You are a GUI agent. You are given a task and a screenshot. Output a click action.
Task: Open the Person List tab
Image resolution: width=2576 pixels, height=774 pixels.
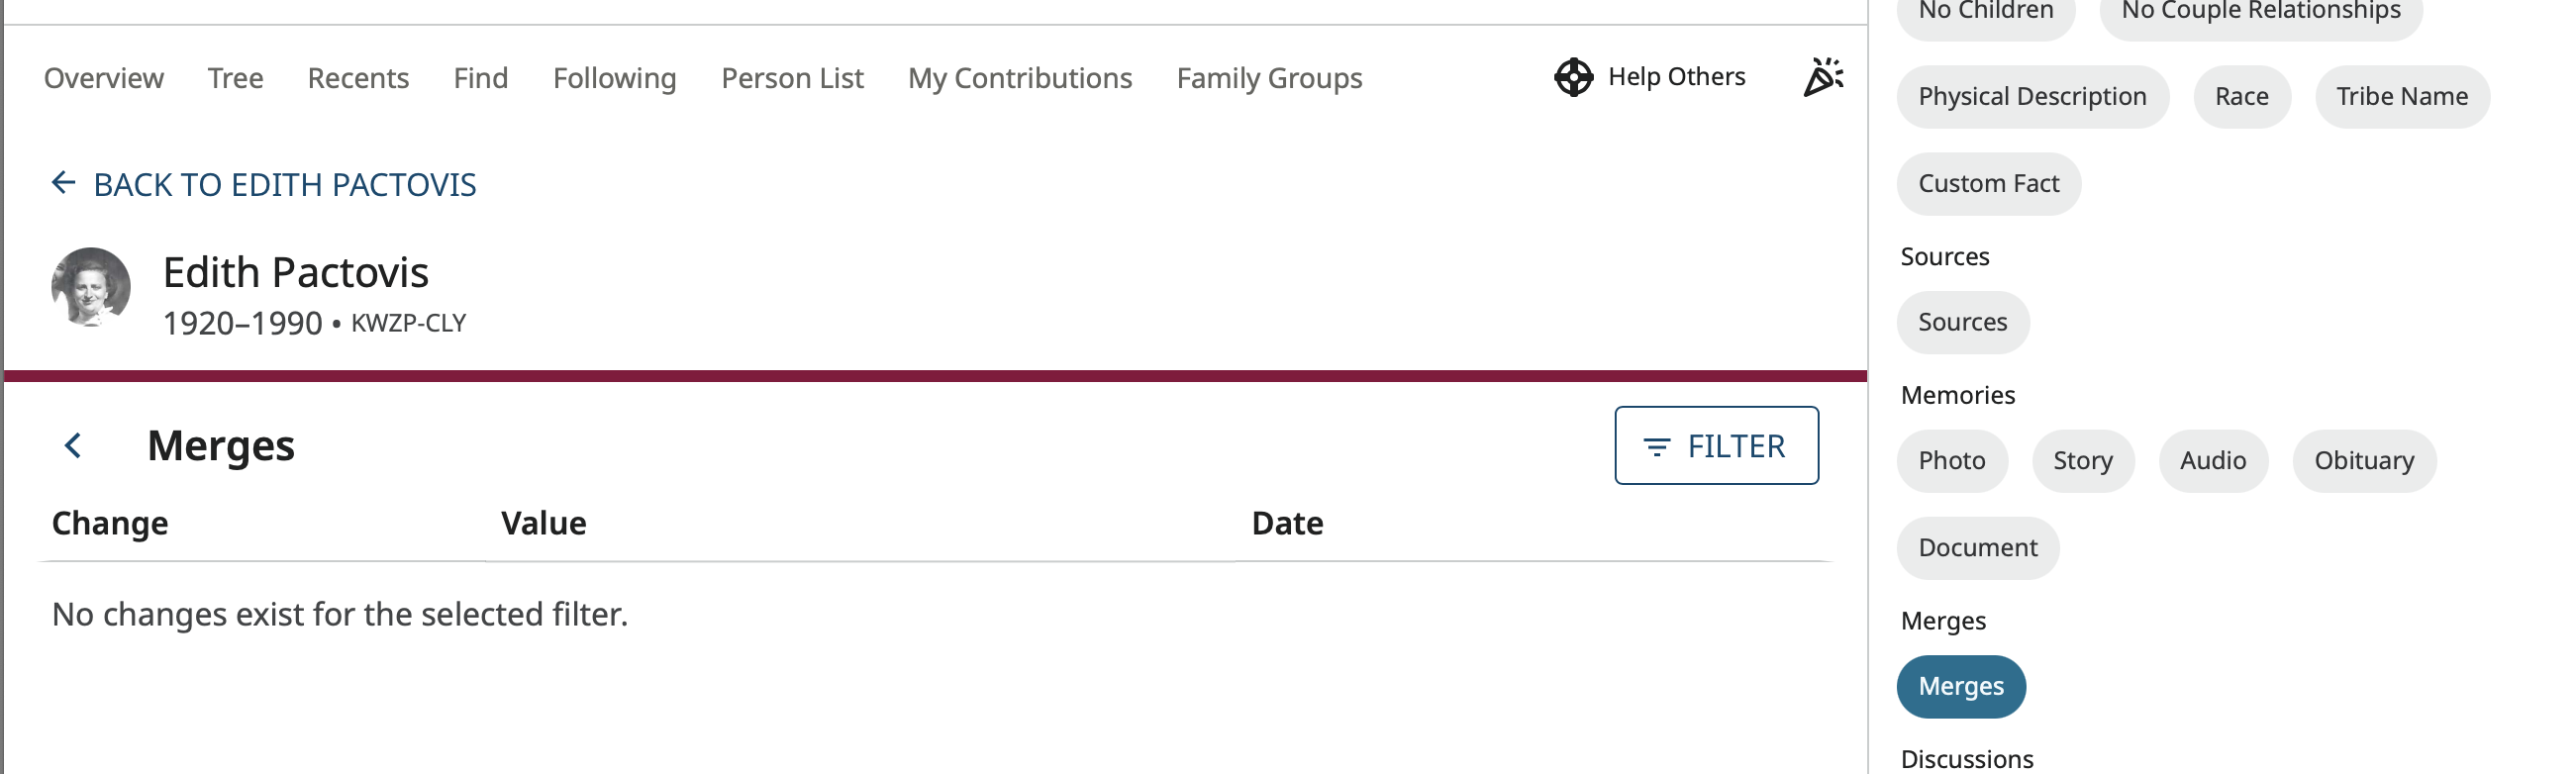792,78
